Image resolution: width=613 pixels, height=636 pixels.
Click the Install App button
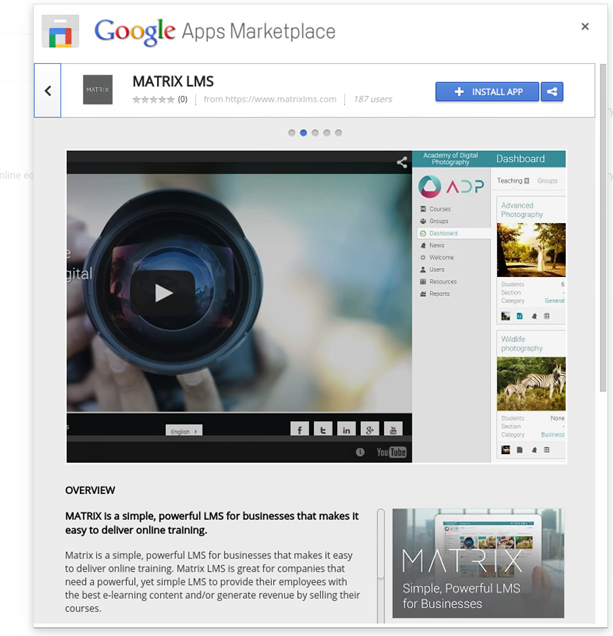pyautogui.click(x=487, y=92)
